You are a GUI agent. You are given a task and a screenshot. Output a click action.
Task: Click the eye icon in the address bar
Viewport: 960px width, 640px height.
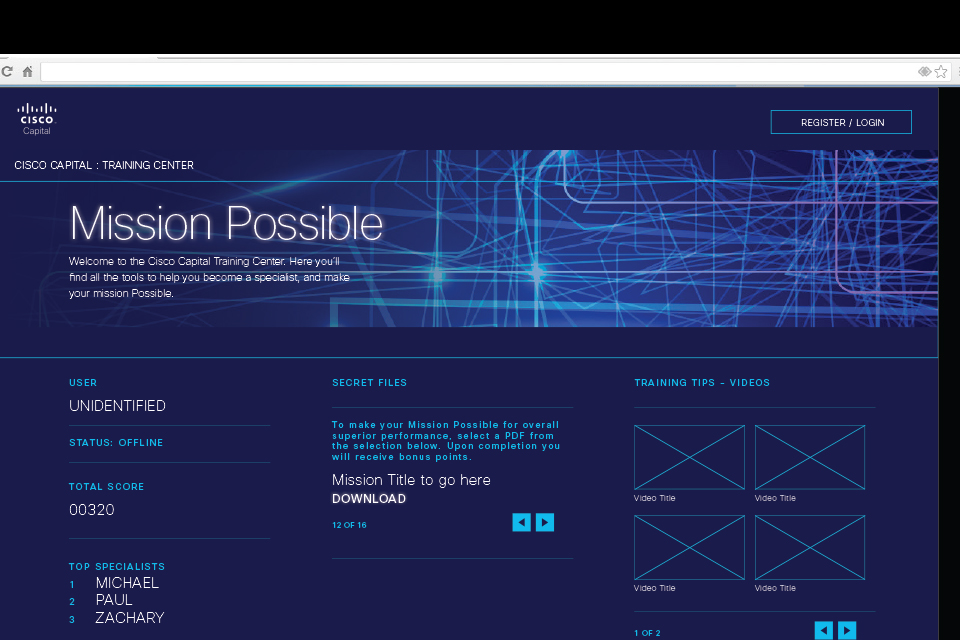924,72
